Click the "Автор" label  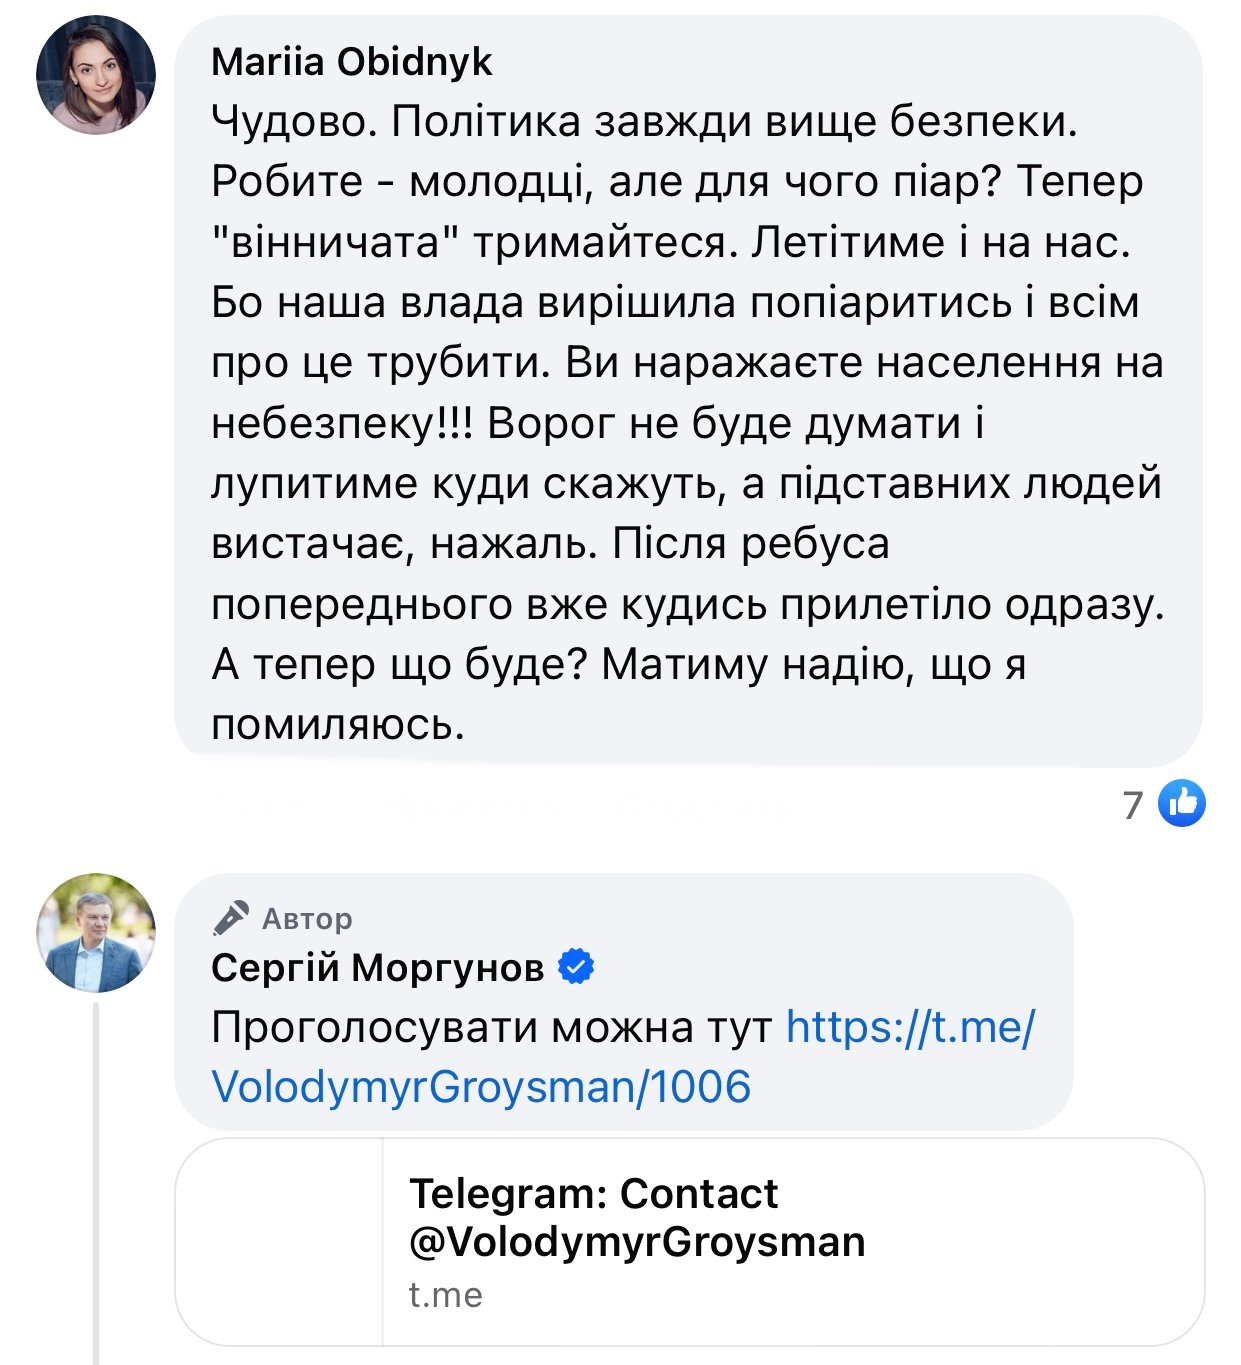click(x=307, y=918)
